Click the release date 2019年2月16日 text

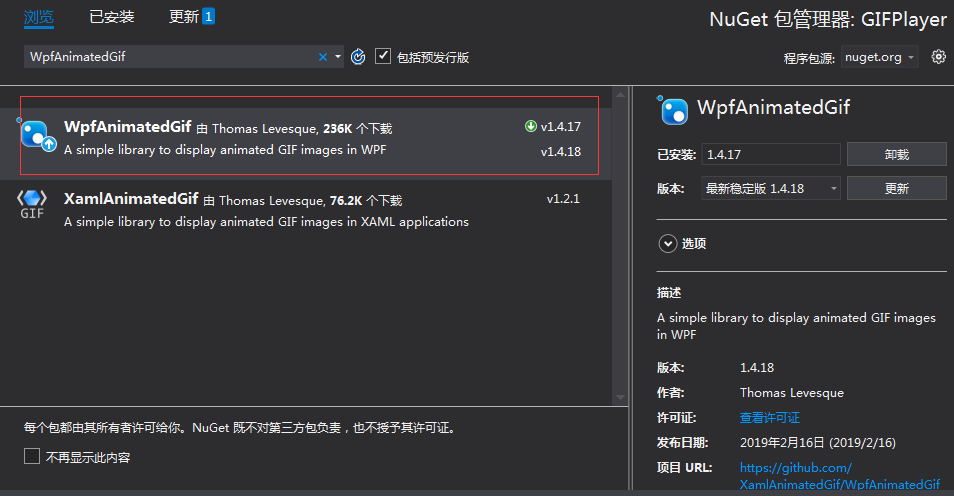pyautogui.click(x=818, y=443)
